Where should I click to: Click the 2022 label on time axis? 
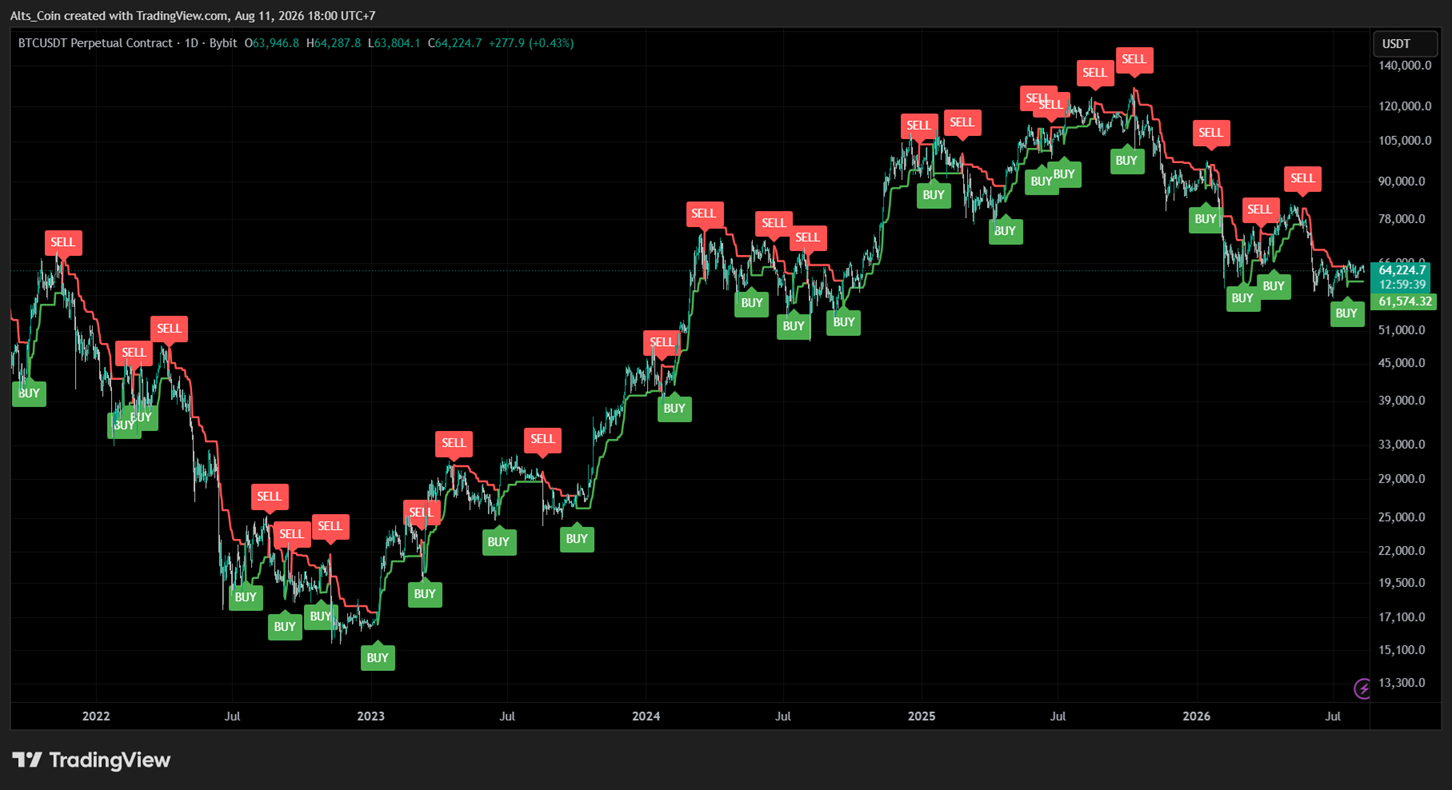pyautogui.click(x=96, y=716)
